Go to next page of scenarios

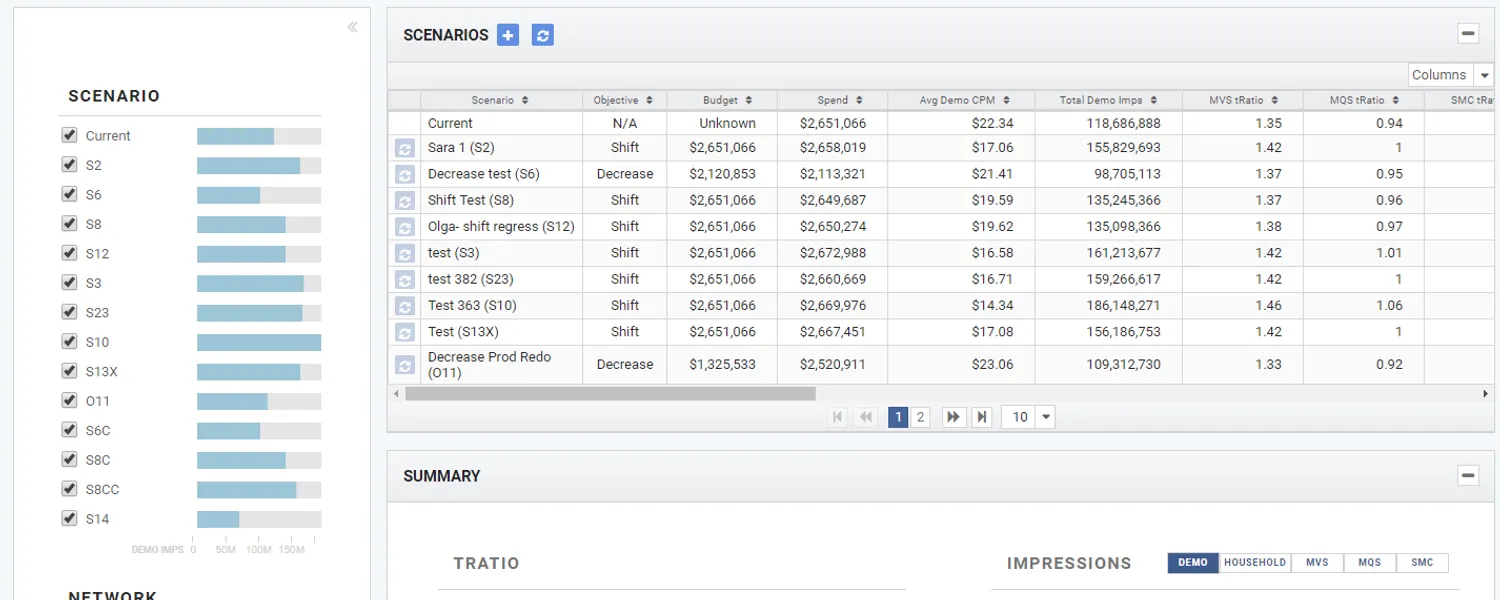click(x=954, y=417)
